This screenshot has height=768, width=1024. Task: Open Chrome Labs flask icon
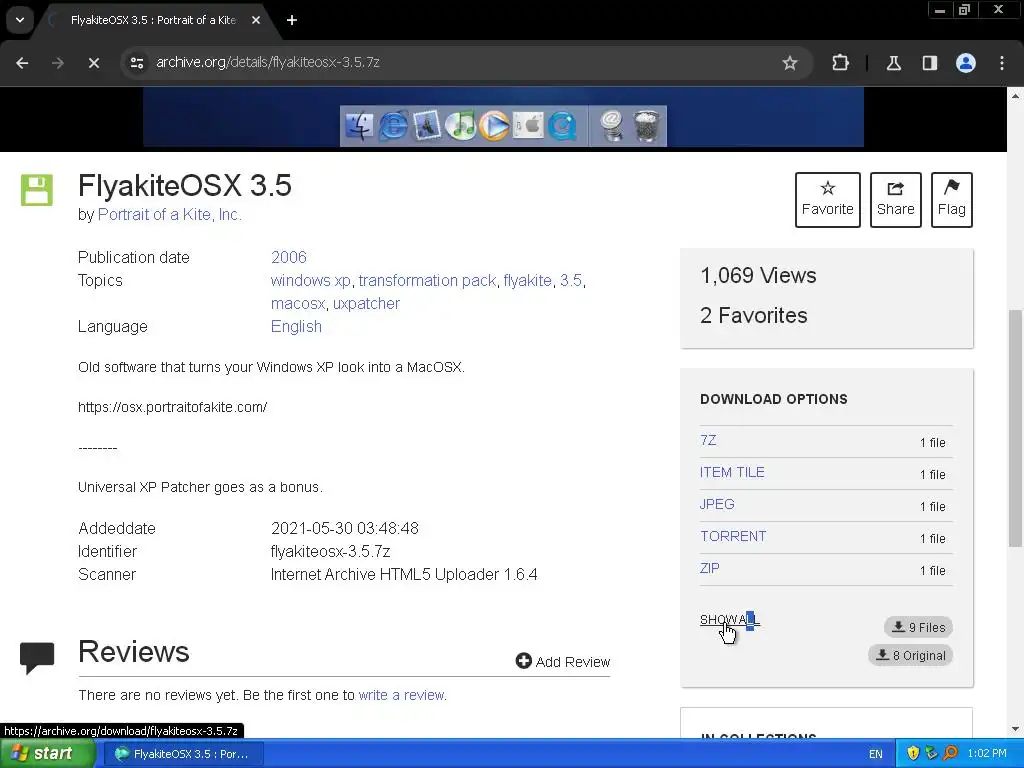click(x=893, y=63)
